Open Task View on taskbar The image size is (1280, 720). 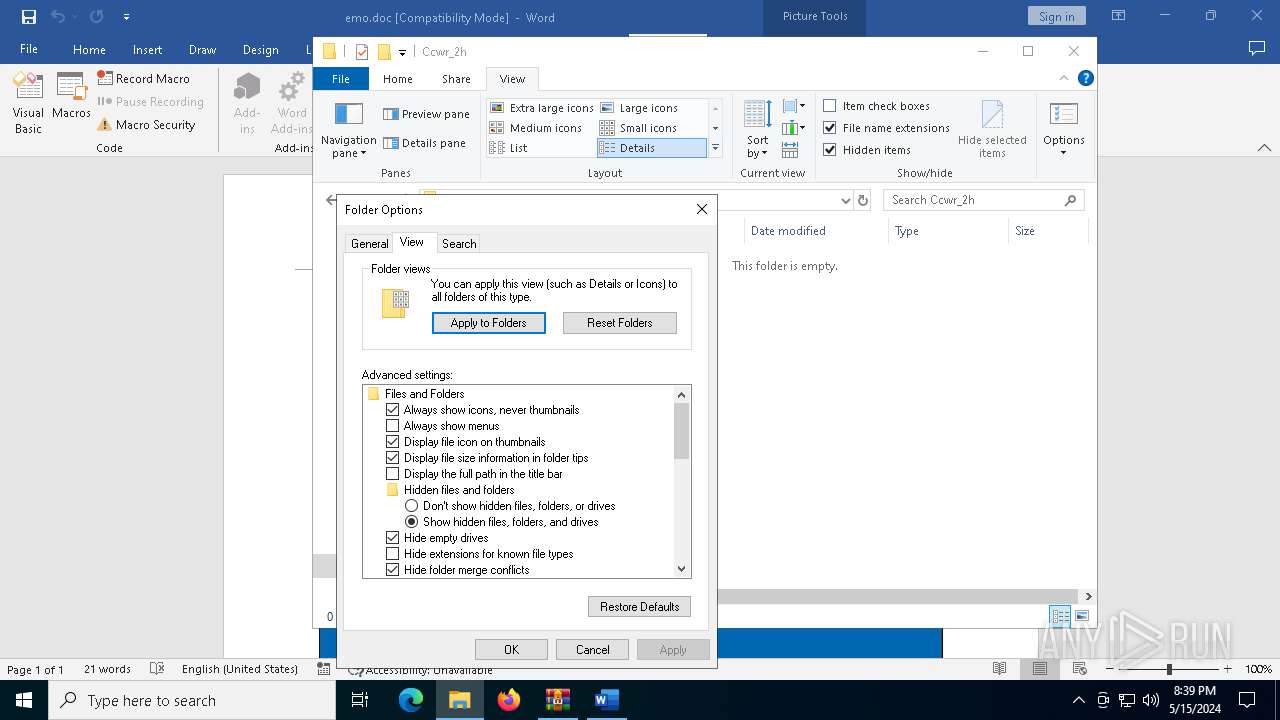(360, 700)
